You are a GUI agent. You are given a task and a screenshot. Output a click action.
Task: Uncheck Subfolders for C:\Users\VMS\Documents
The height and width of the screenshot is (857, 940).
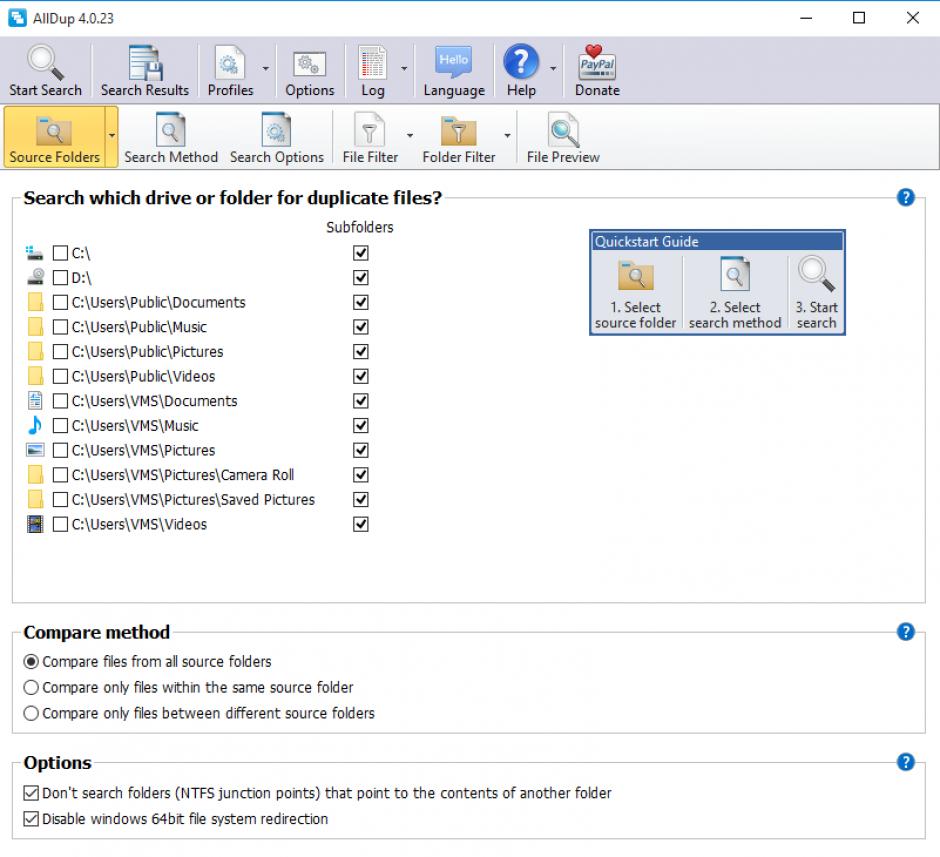360,401
